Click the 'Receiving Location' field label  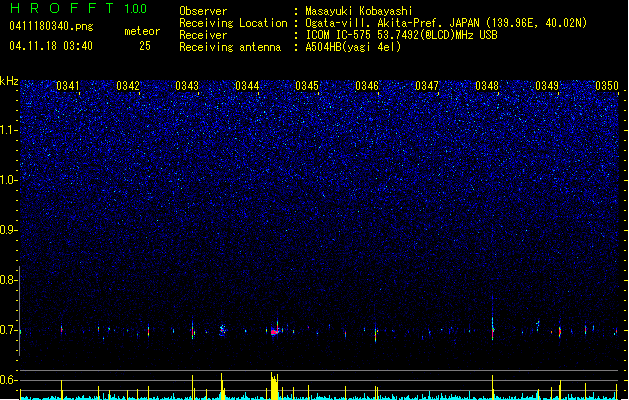click(x=233, y=23)
